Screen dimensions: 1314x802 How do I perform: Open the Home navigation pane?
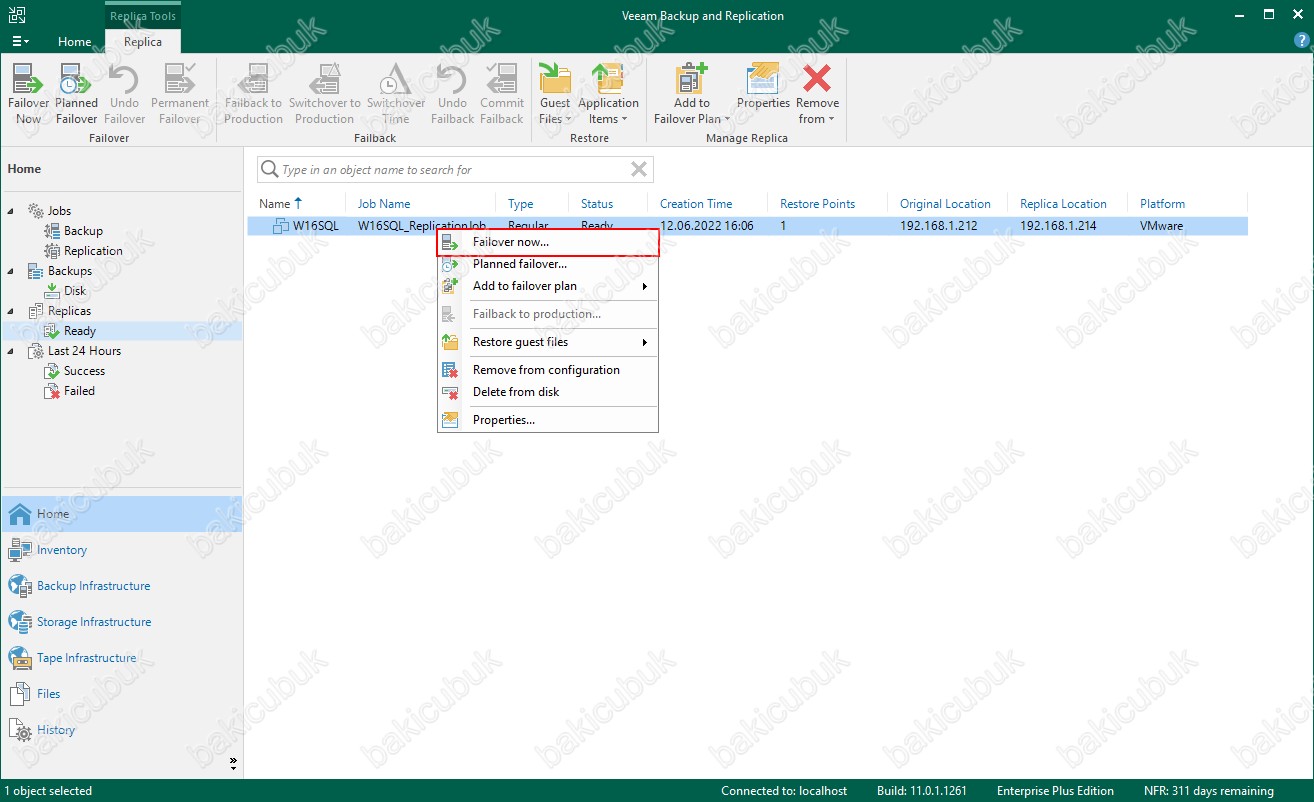tap(121, 514)
